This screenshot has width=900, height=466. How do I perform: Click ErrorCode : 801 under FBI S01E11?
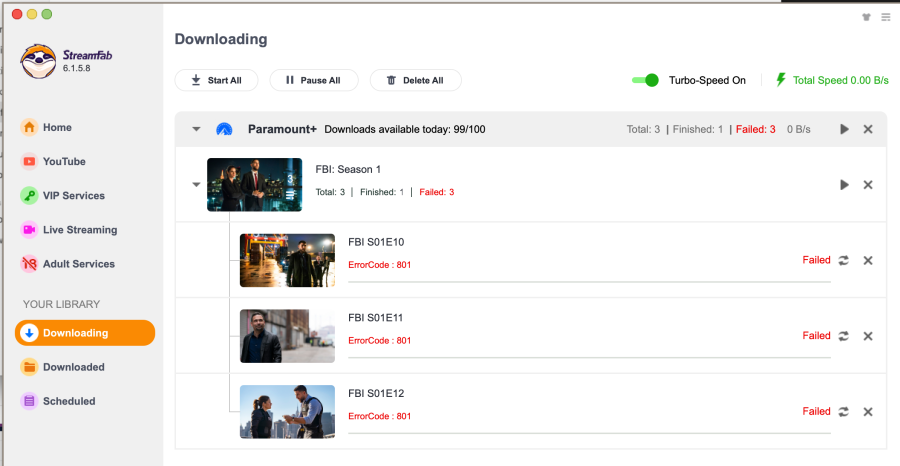(x=379, y=340)
